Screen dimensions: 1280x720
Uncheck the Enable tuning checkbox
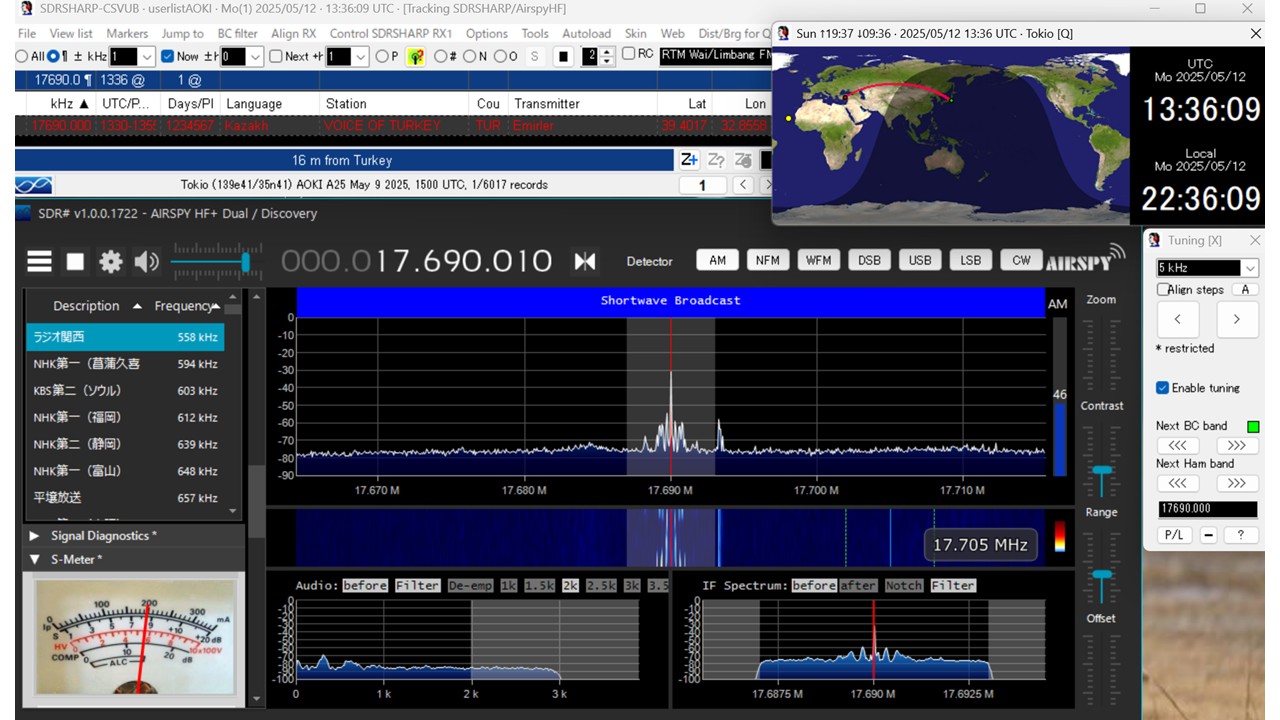[1163, 388]
